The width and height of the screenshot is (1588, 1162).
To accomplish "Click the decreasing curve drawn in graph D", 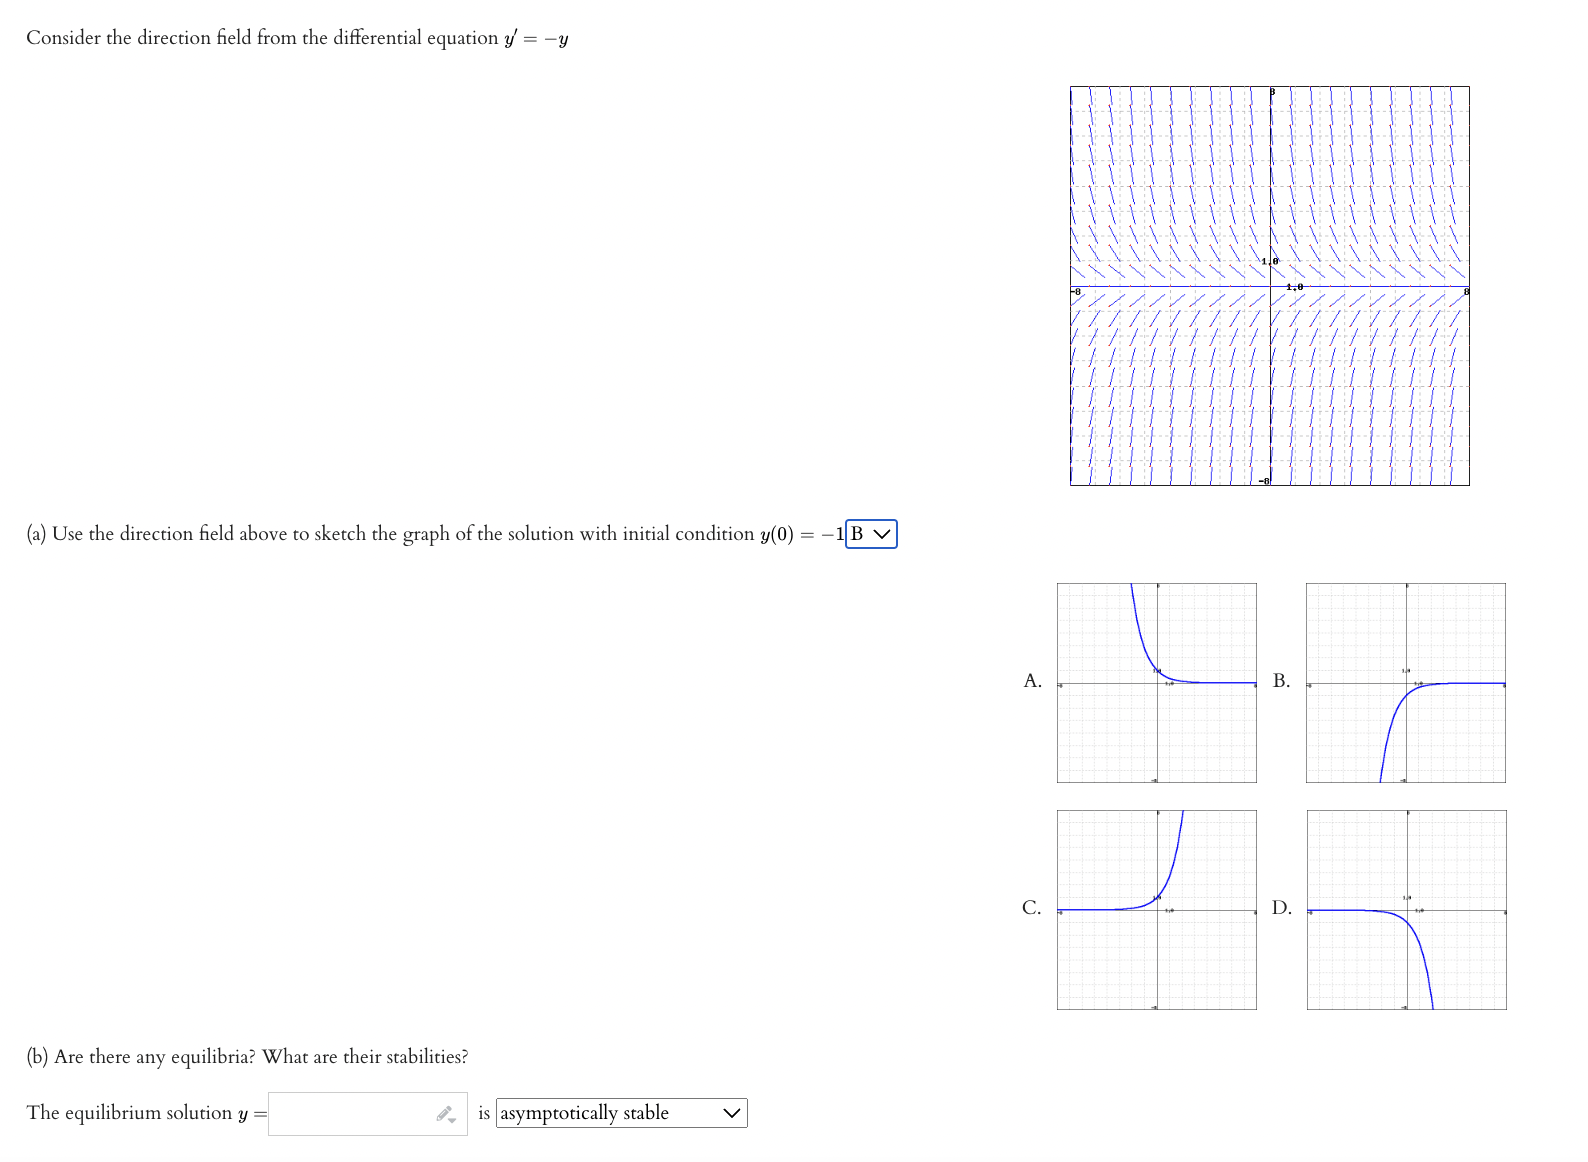I will (x=1425, y=965).
